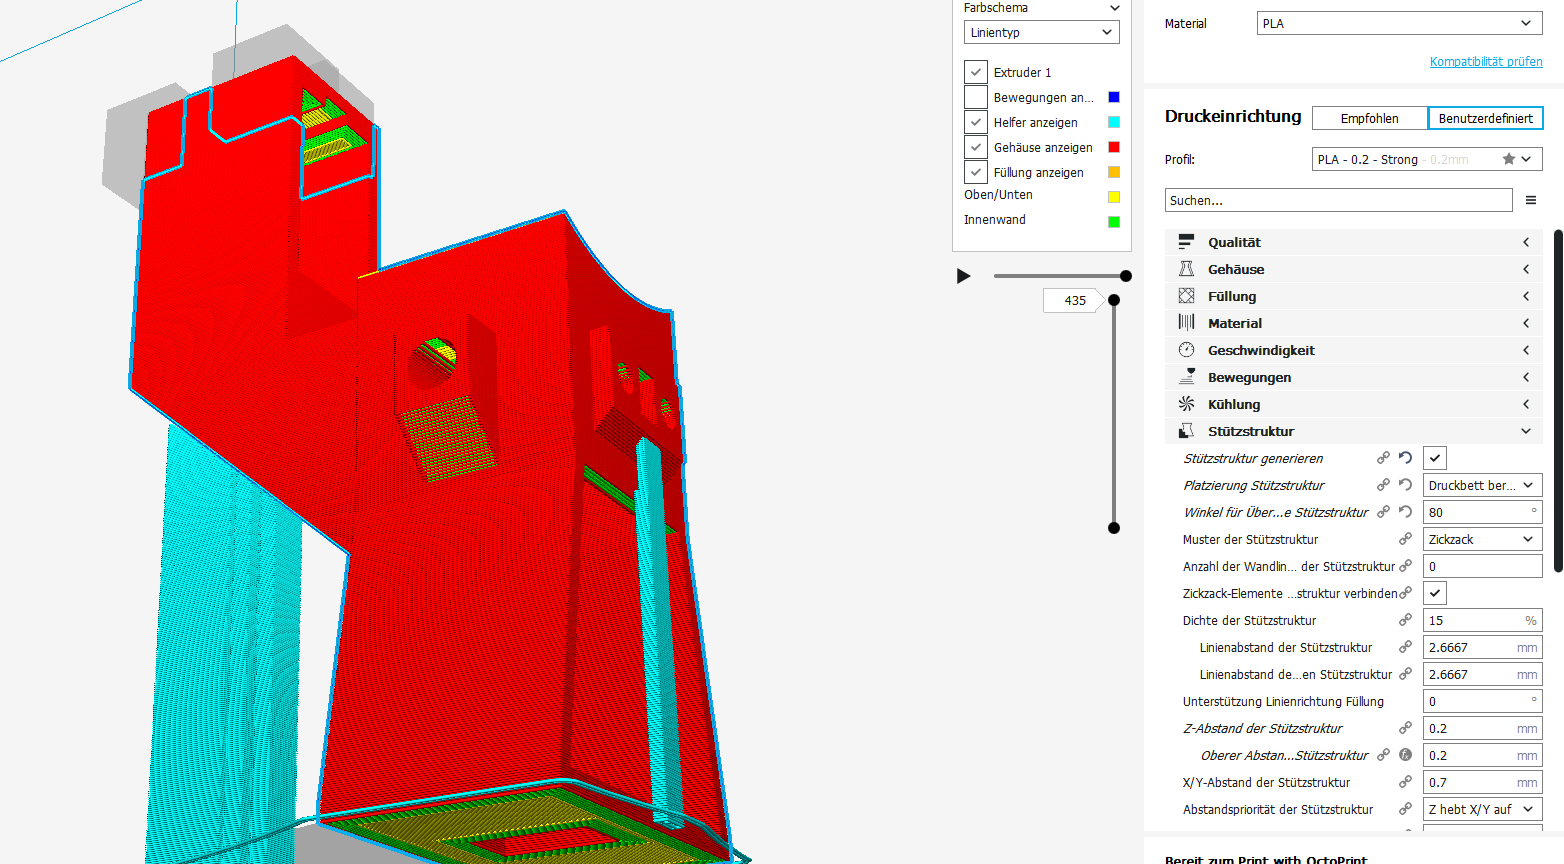1564x864 pixels.
Task: Click link icon beside Platzierung Stützstruktur
Action: coord(1383,485)
